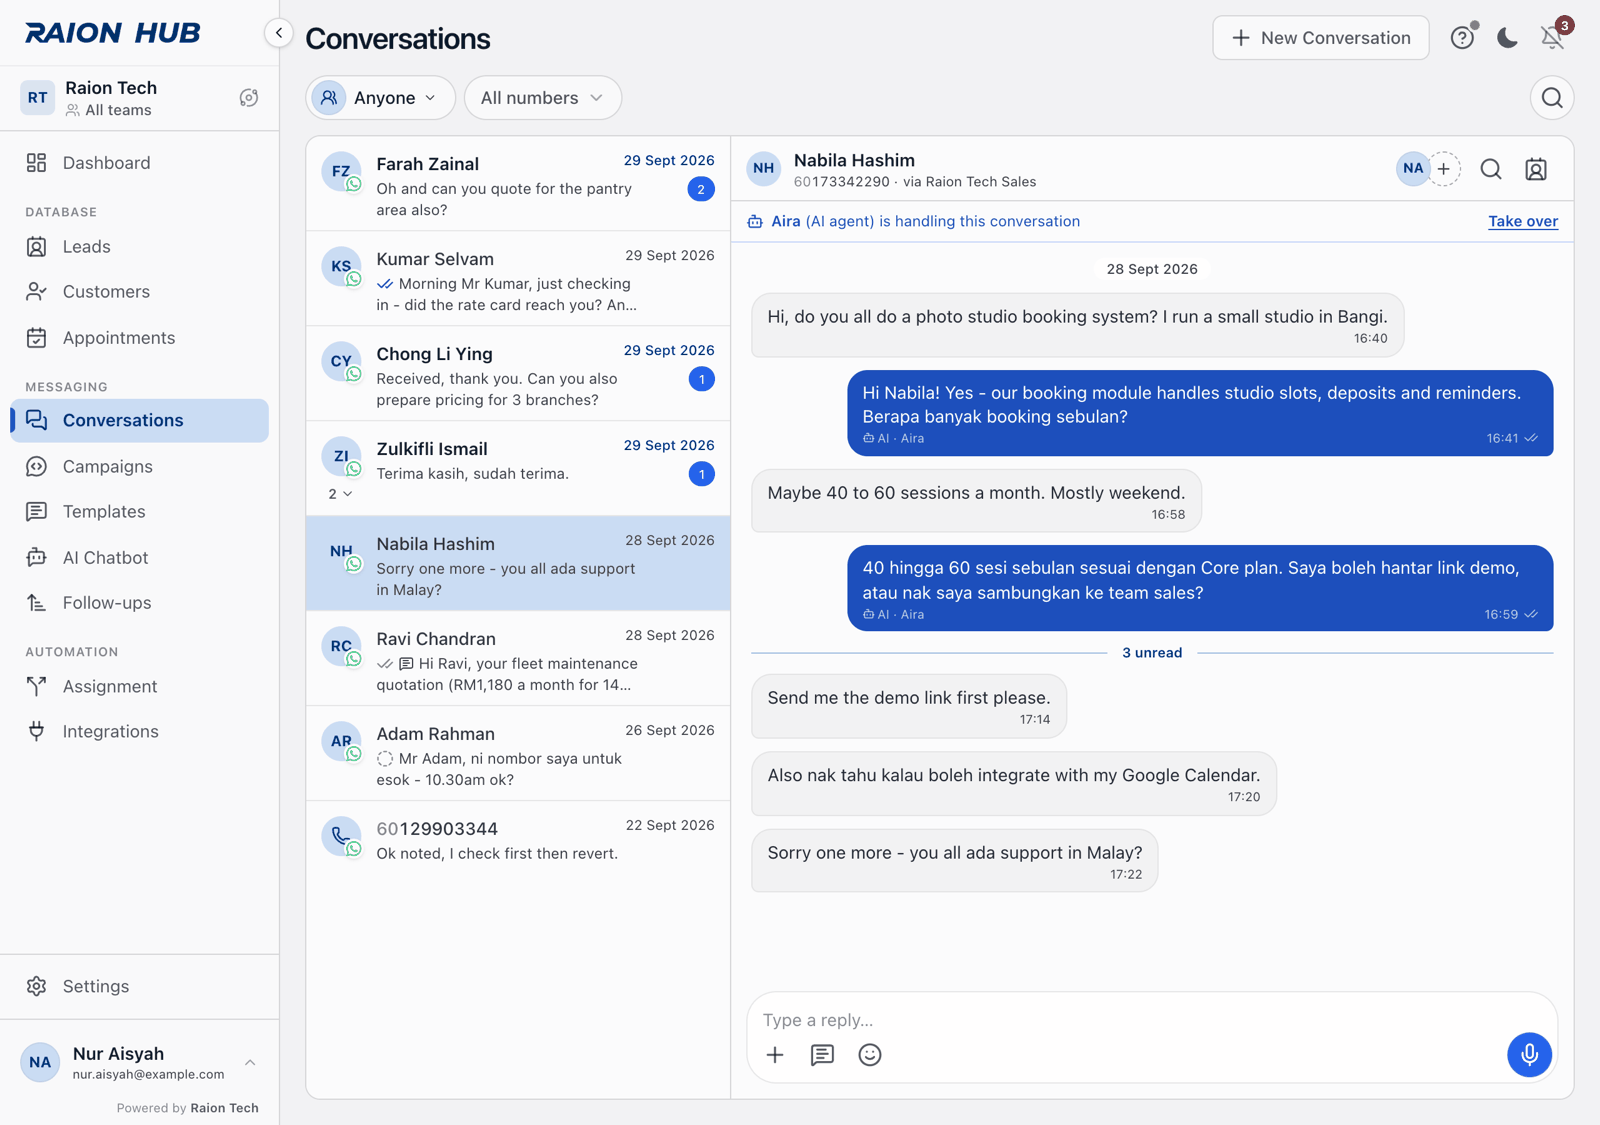Expand Nur Aisyah user account menu

[x=140, y=1063]
